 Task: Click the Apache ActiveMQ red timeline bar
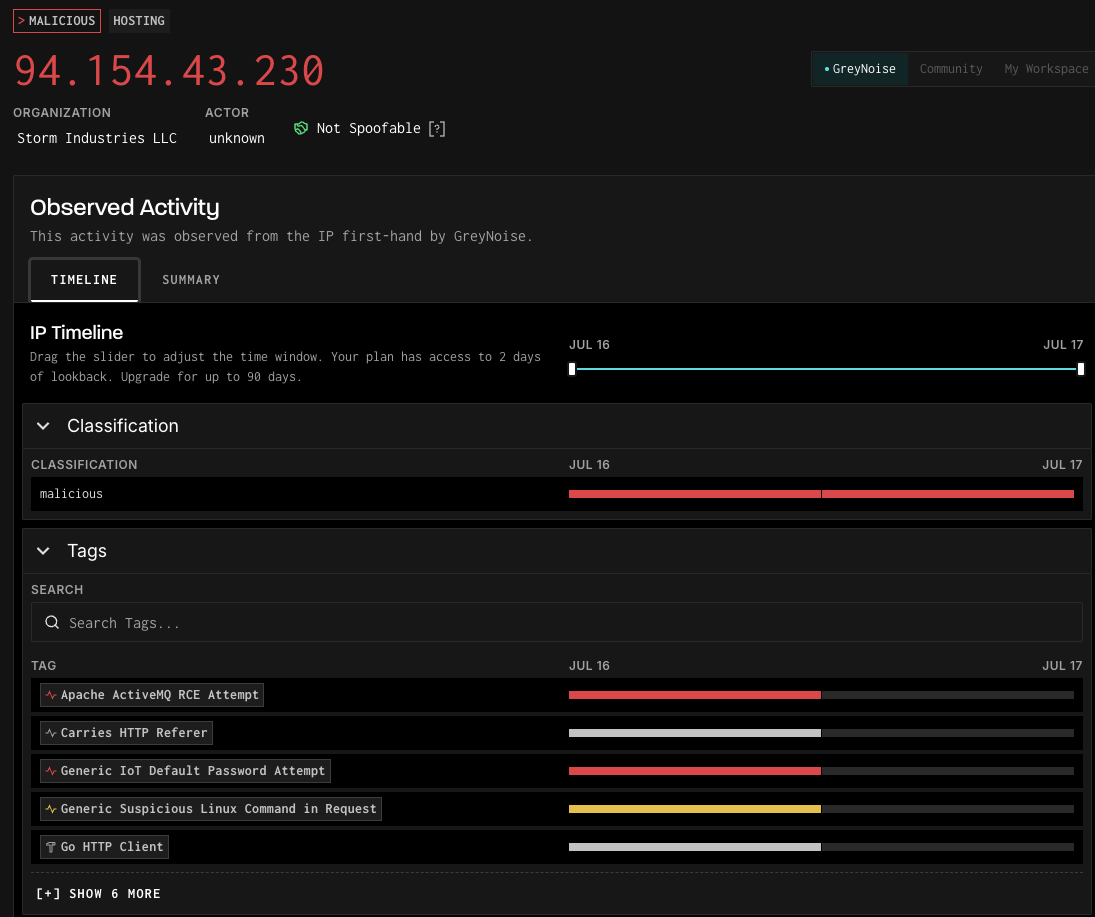[695, 695]
